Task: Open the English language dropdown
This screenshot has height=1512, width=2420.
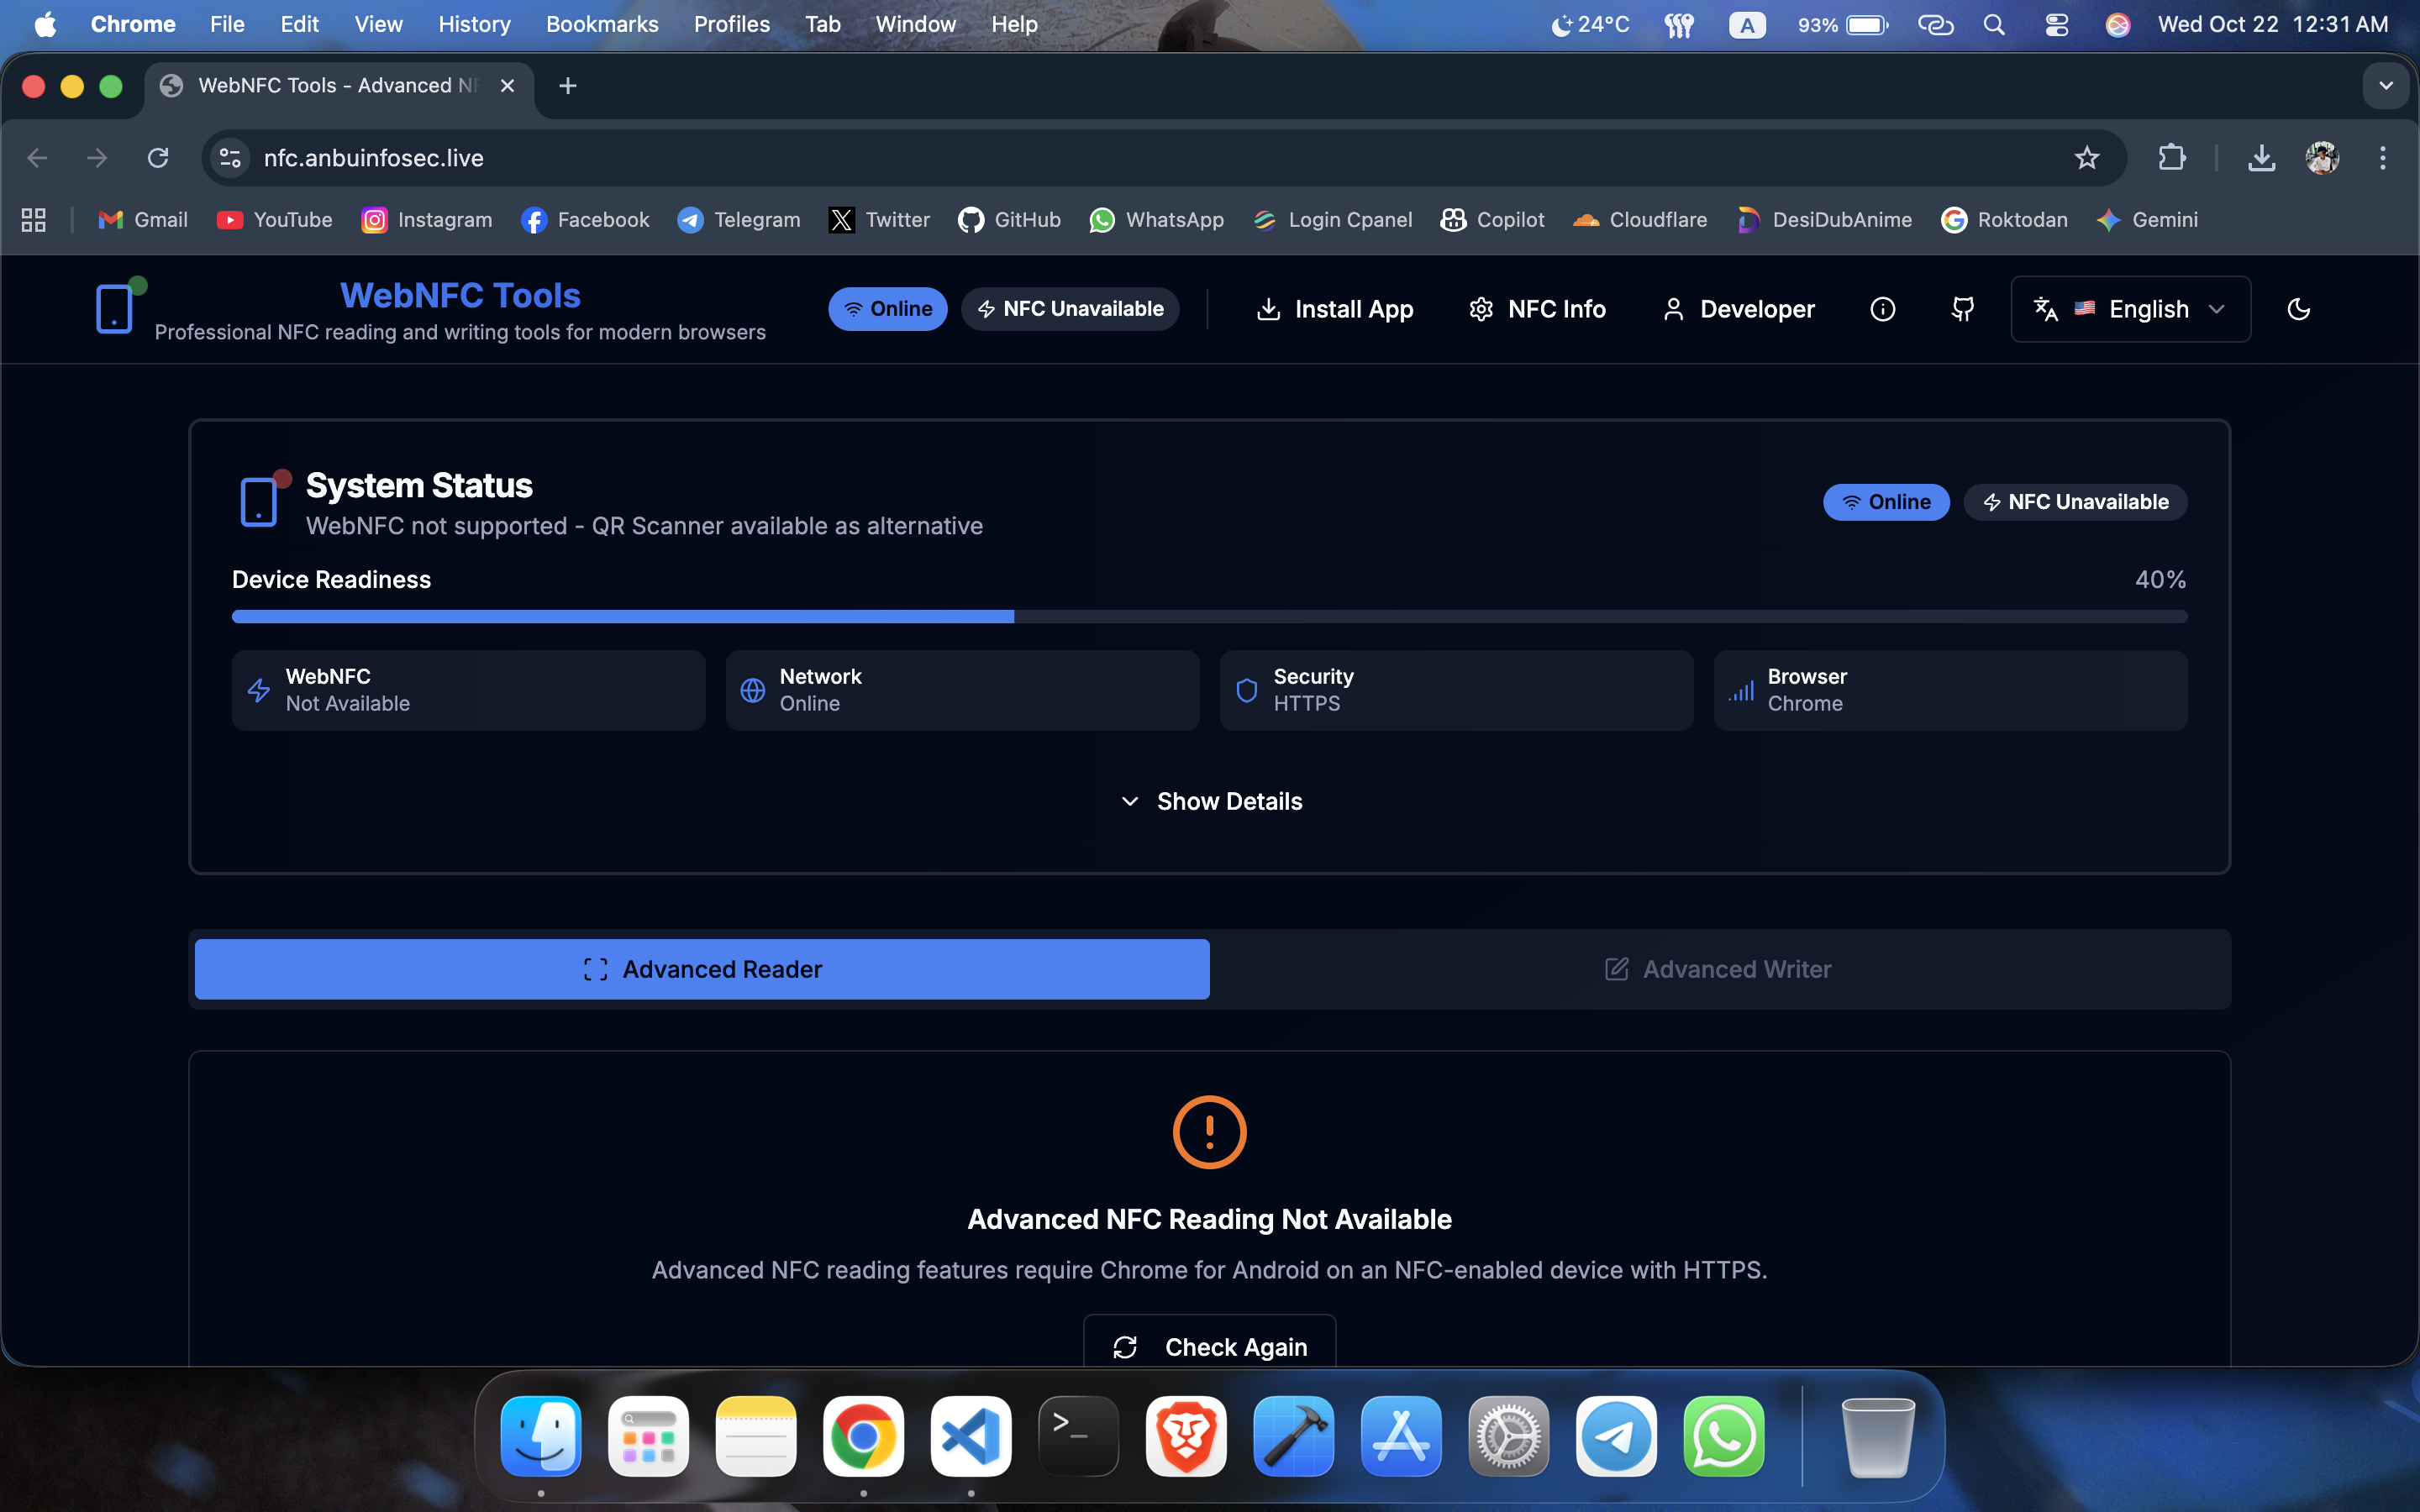Action: tap(2130, 309)
